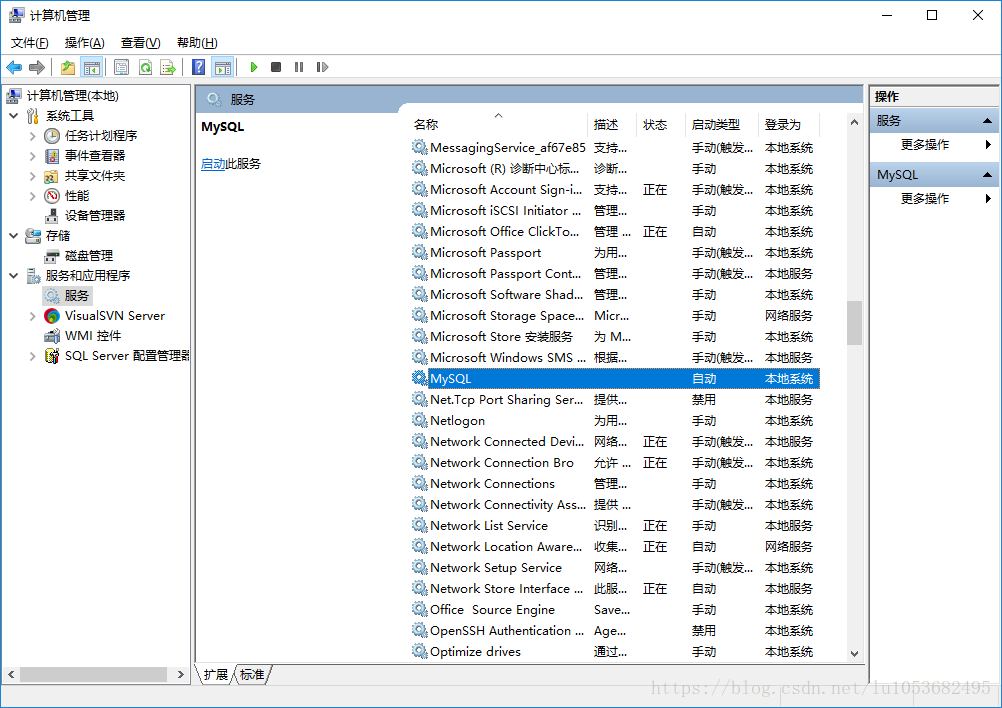1002x708 pixels.
Task: Click the services list vertical scrollbar thumb
Action: point(854,323)
